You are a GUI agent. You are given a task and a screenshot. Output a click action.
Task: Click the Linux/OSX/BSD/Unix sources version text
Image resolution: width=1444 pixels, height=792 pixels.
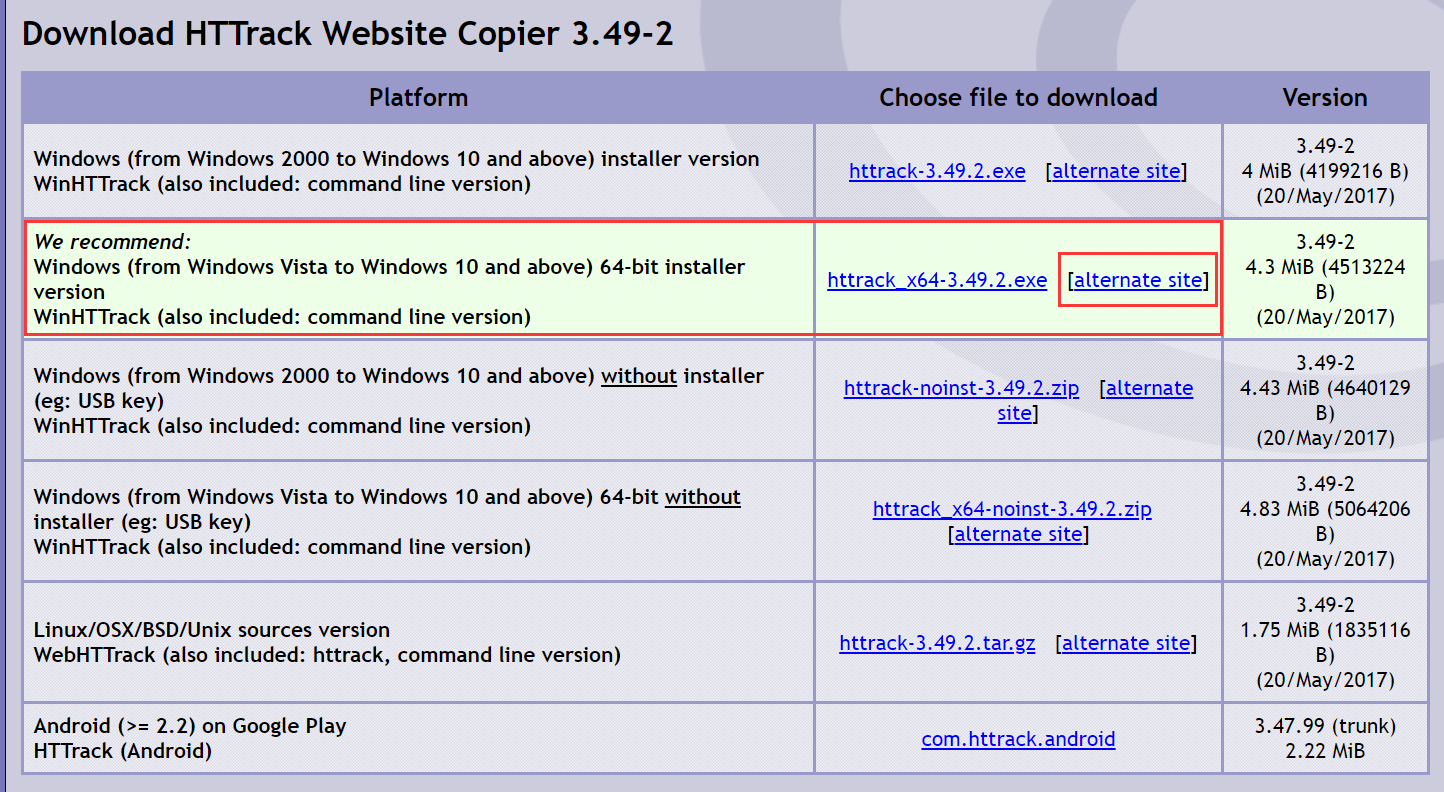[x=212, y=630]
